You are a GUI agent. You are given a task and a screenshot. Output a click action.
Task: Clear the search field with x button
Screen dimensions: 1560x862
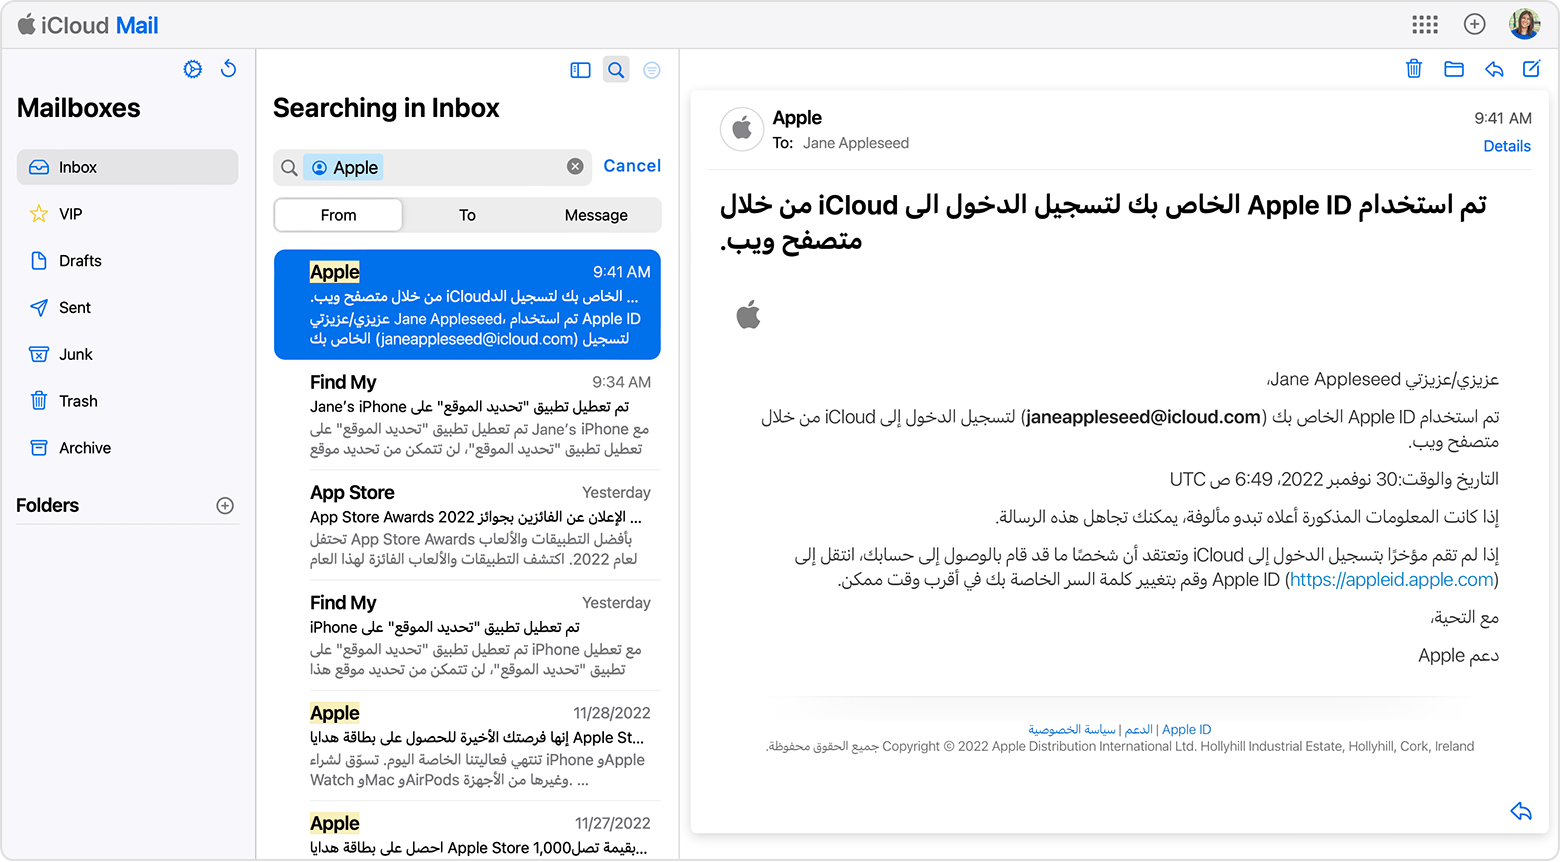pos(575,167)
